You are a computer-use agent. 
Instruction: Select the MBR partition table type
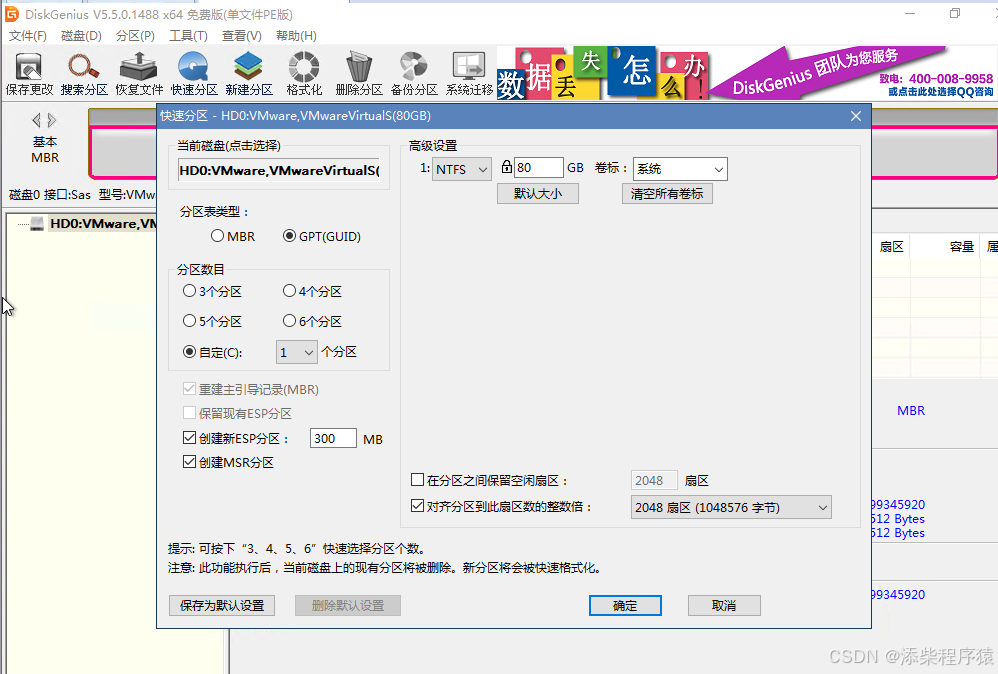click(232, 236)
